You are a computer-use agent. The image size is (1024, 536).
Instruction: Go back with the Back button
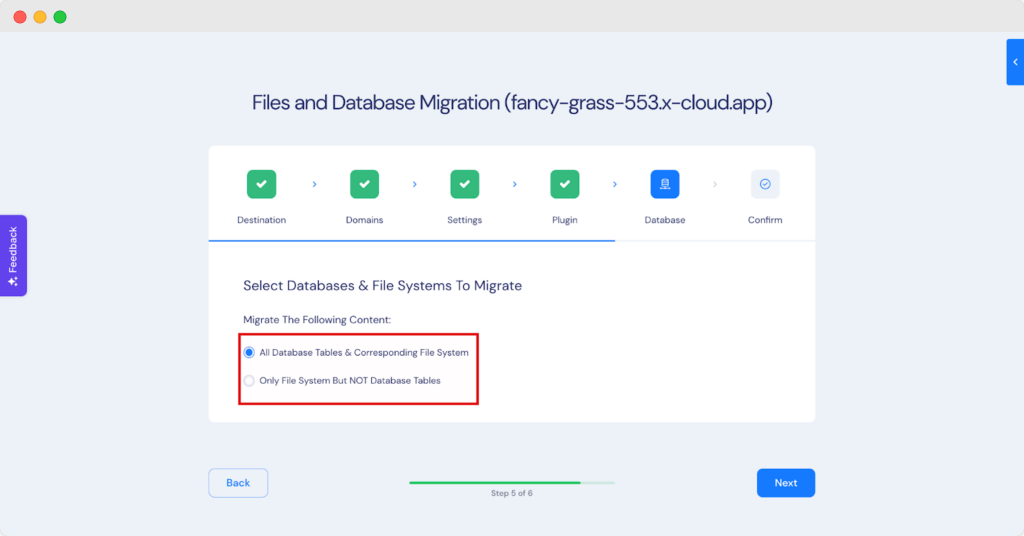click(x=238, y=483)
